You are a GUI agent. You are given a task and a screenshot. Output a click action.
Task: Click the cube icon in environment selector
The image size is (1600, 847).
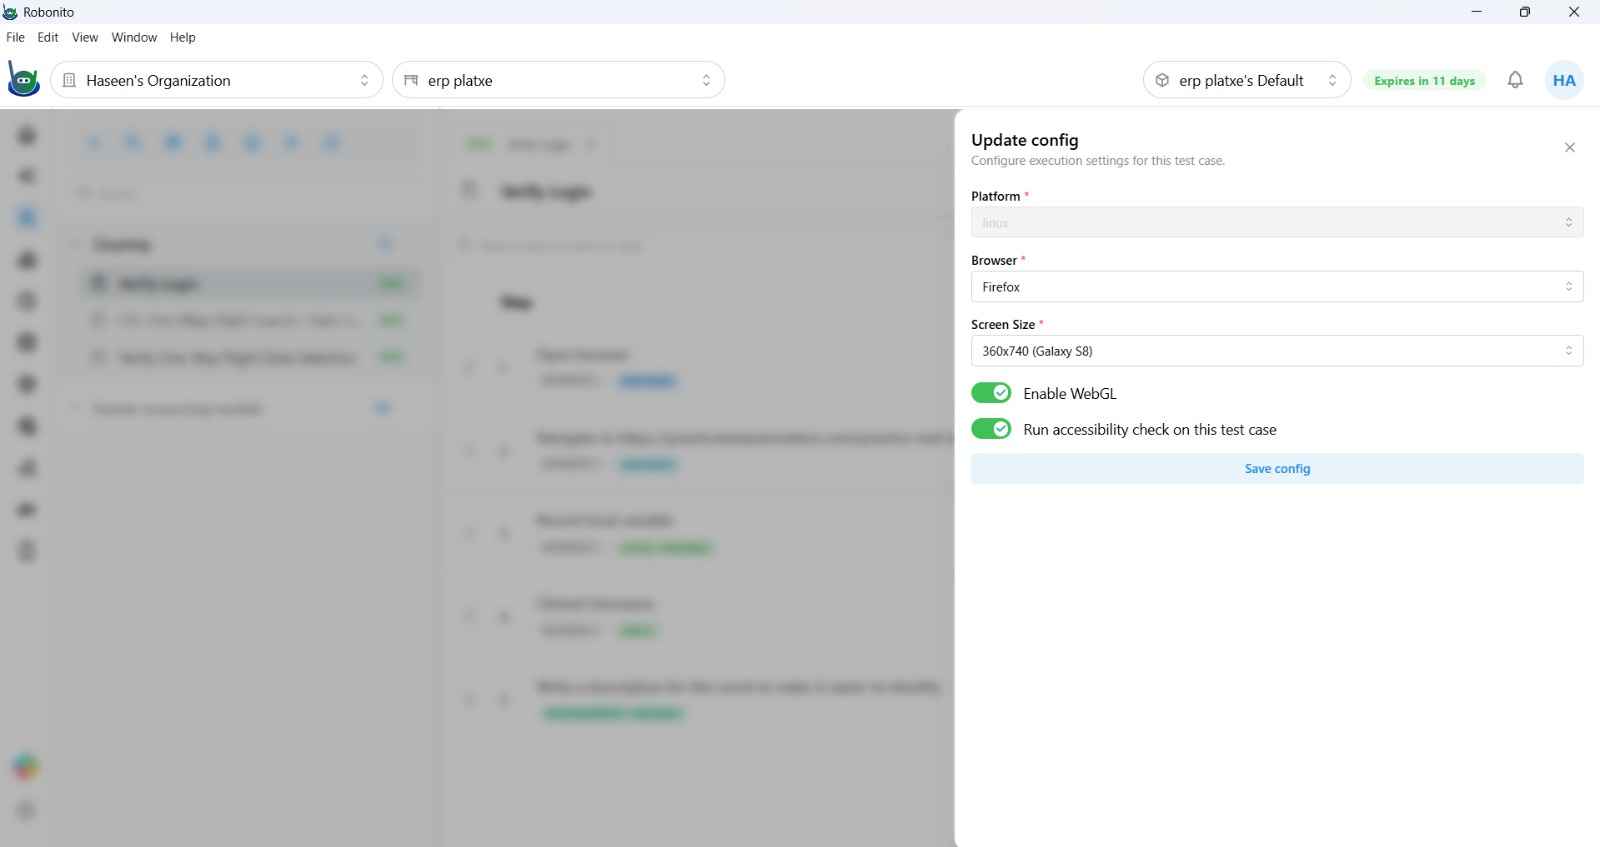[x=1162, y=80]
